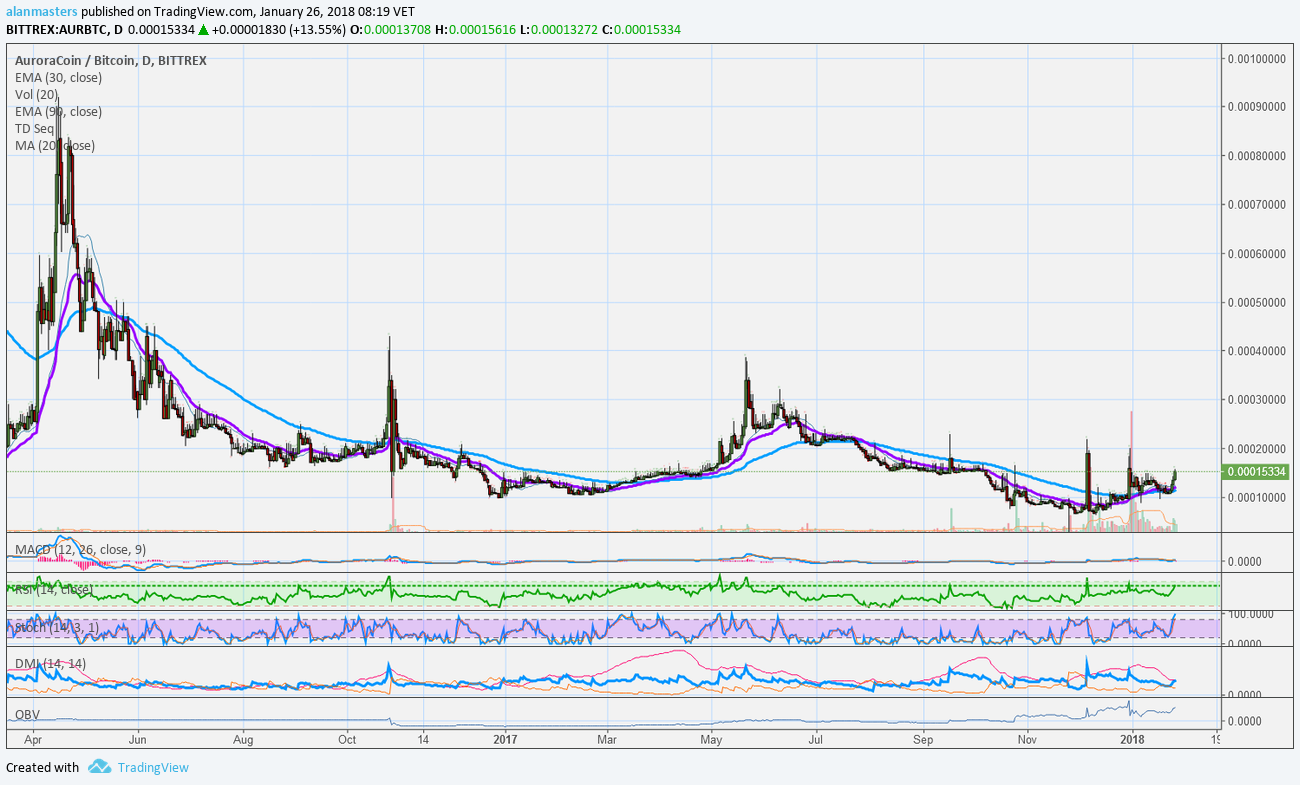1300x785 pixels.
Task: Click the 0.00100000 price axis label
Action: [1257, 59]
